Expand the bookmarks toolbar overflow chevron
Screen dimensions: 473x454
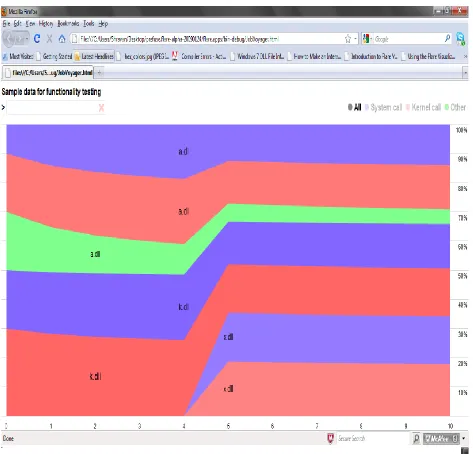click(465, 56)
